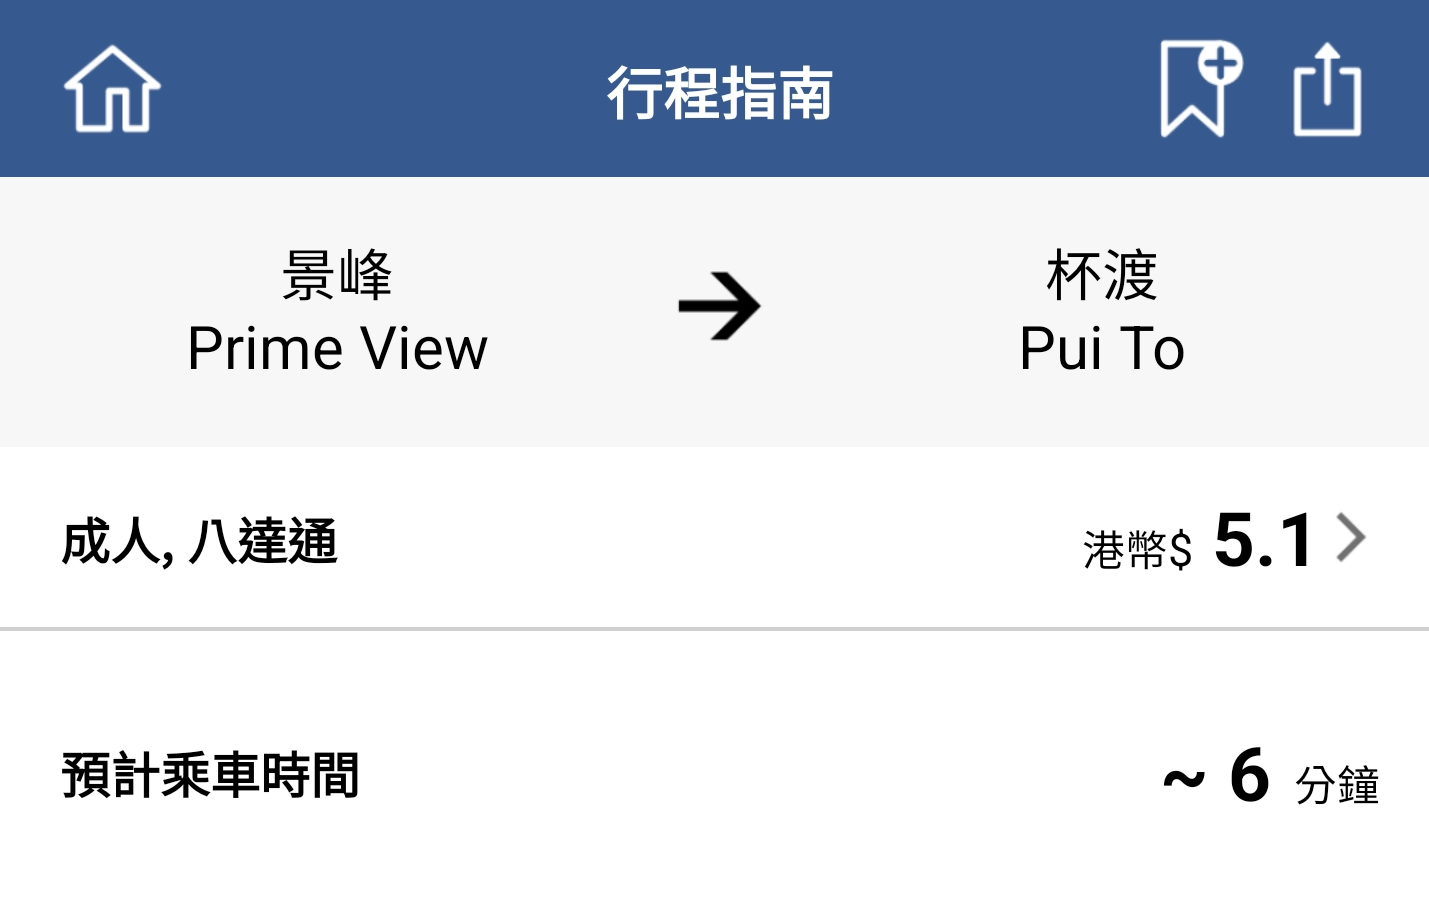Select destination station 杯渡 Pui To
This screenshot has height=904, width=1429.
point(1102,312)
